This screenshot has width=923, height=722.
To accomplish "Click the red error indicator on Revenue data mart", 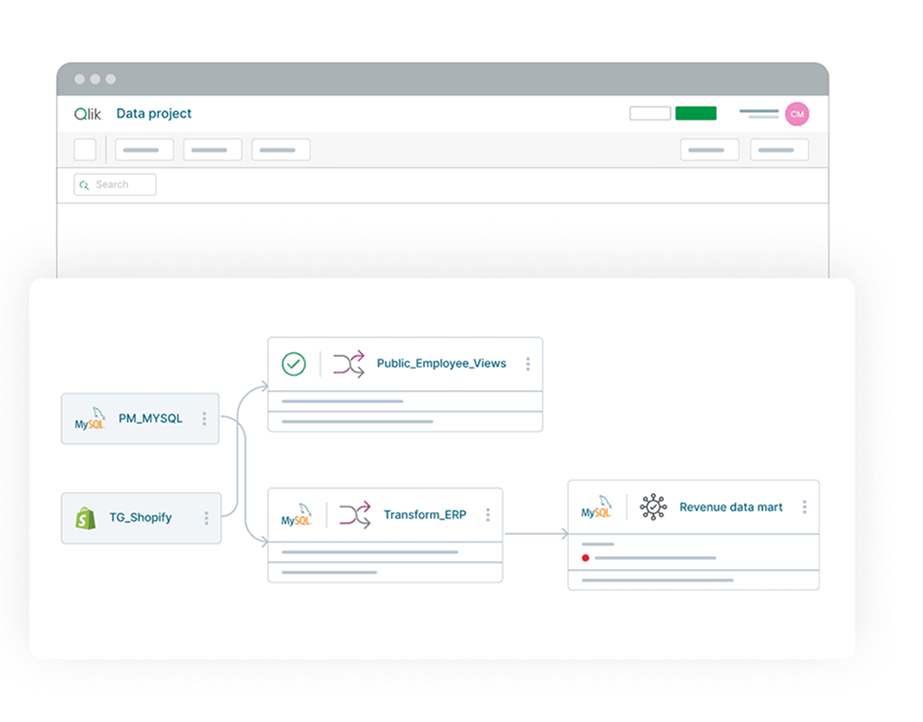I will click(585, 559).
